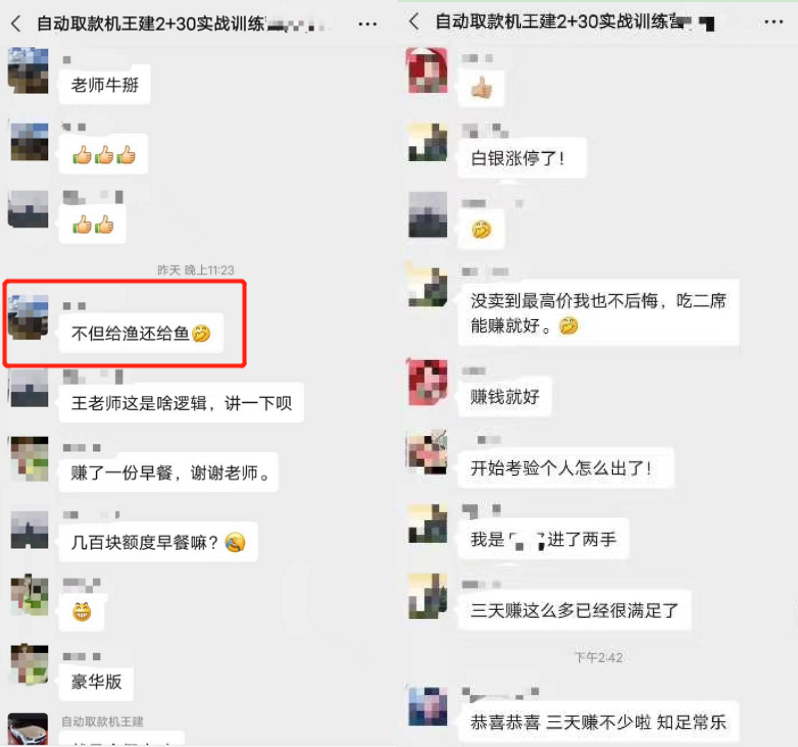Open the three-dot menu in left chat

pyautogui.click(x=367, y=24)
